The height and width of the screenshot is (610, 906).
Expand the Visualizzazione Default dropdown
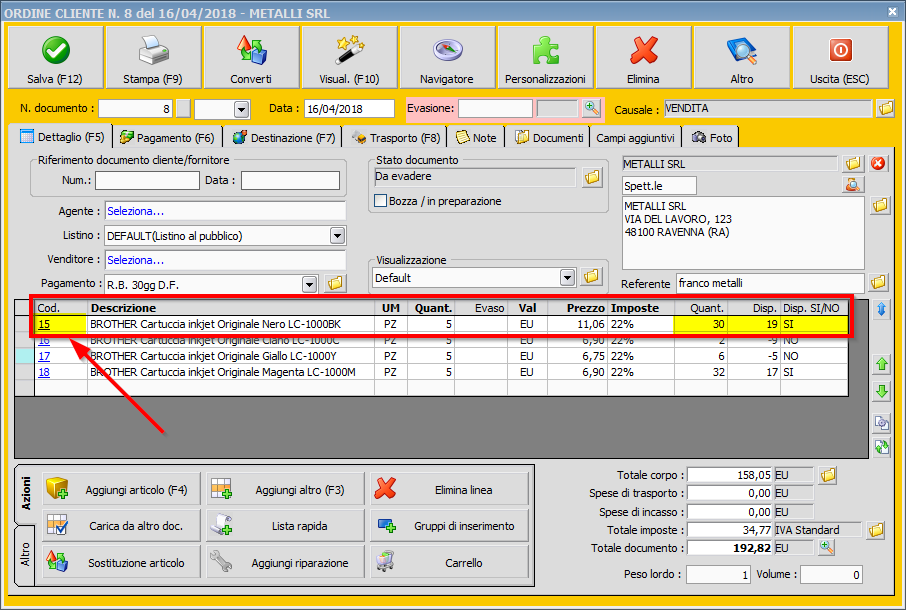point(567,278)
